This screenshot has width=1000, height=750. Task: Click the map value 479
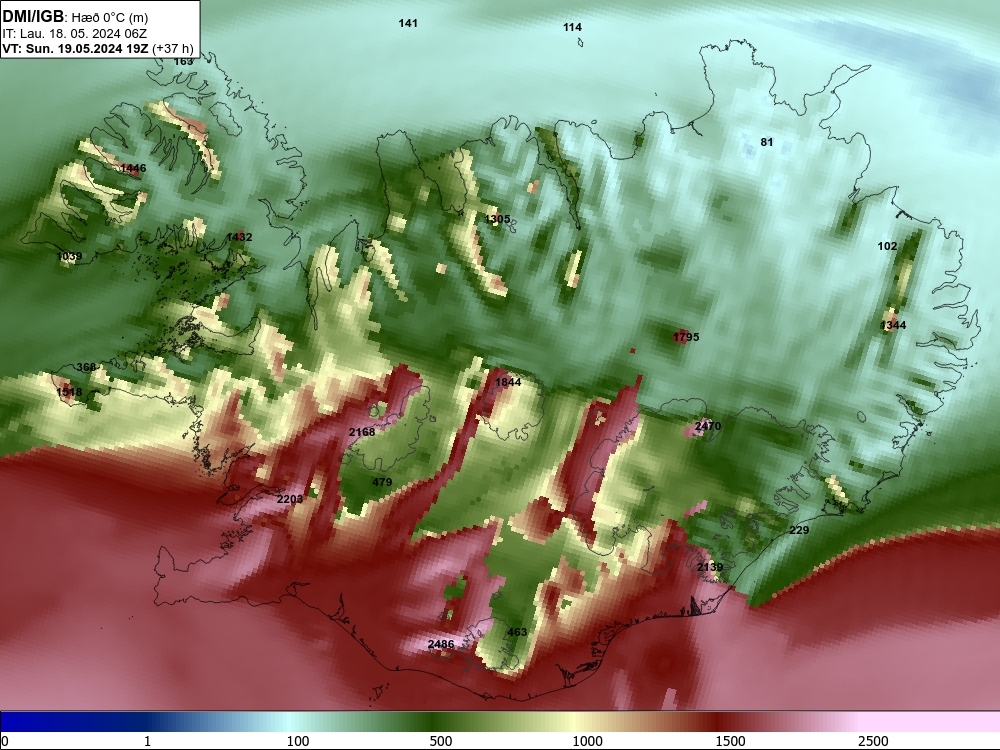pyautogui.click(x=382, y=482)
